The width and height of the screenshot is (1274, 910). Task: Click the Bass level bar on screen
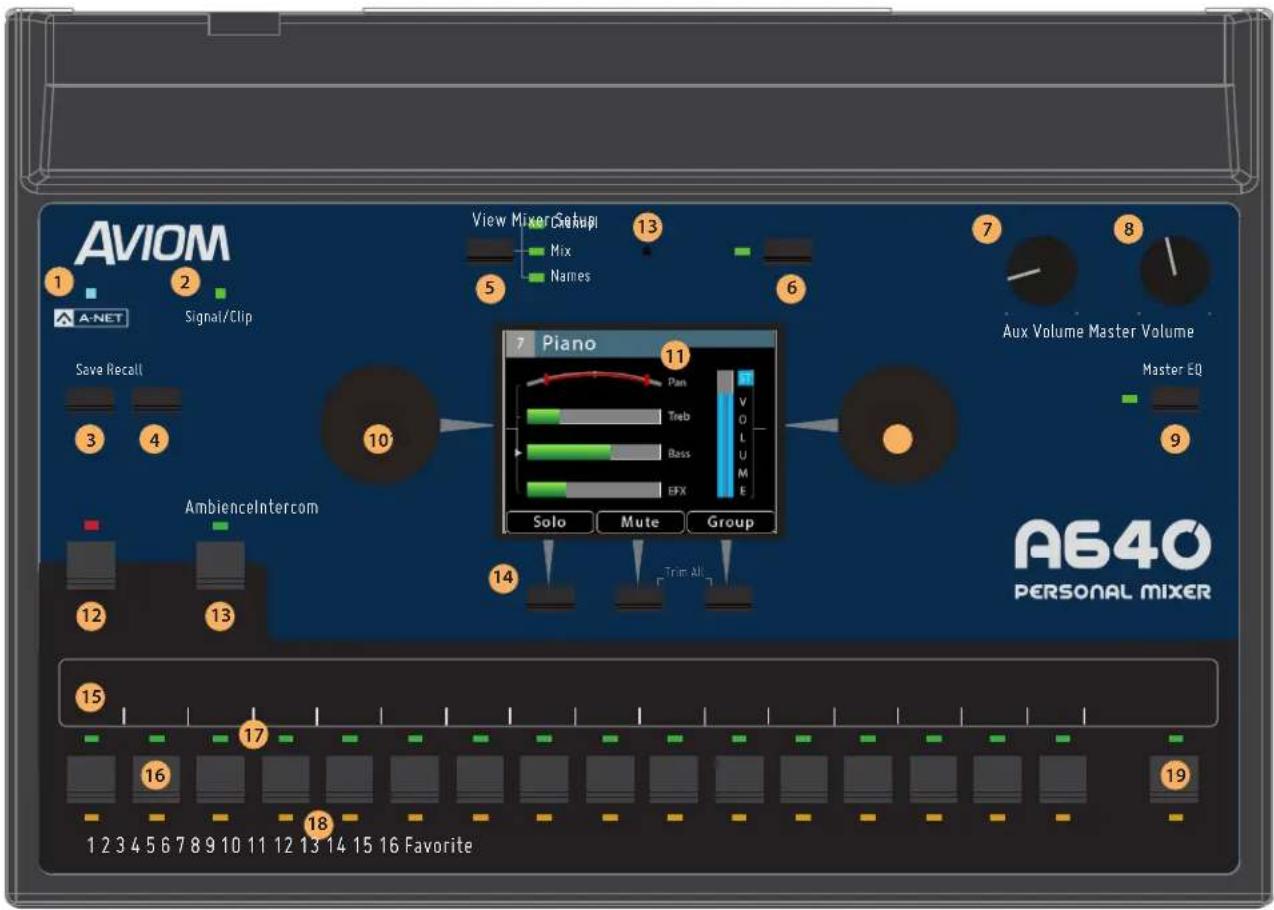[x=594, y=452]
